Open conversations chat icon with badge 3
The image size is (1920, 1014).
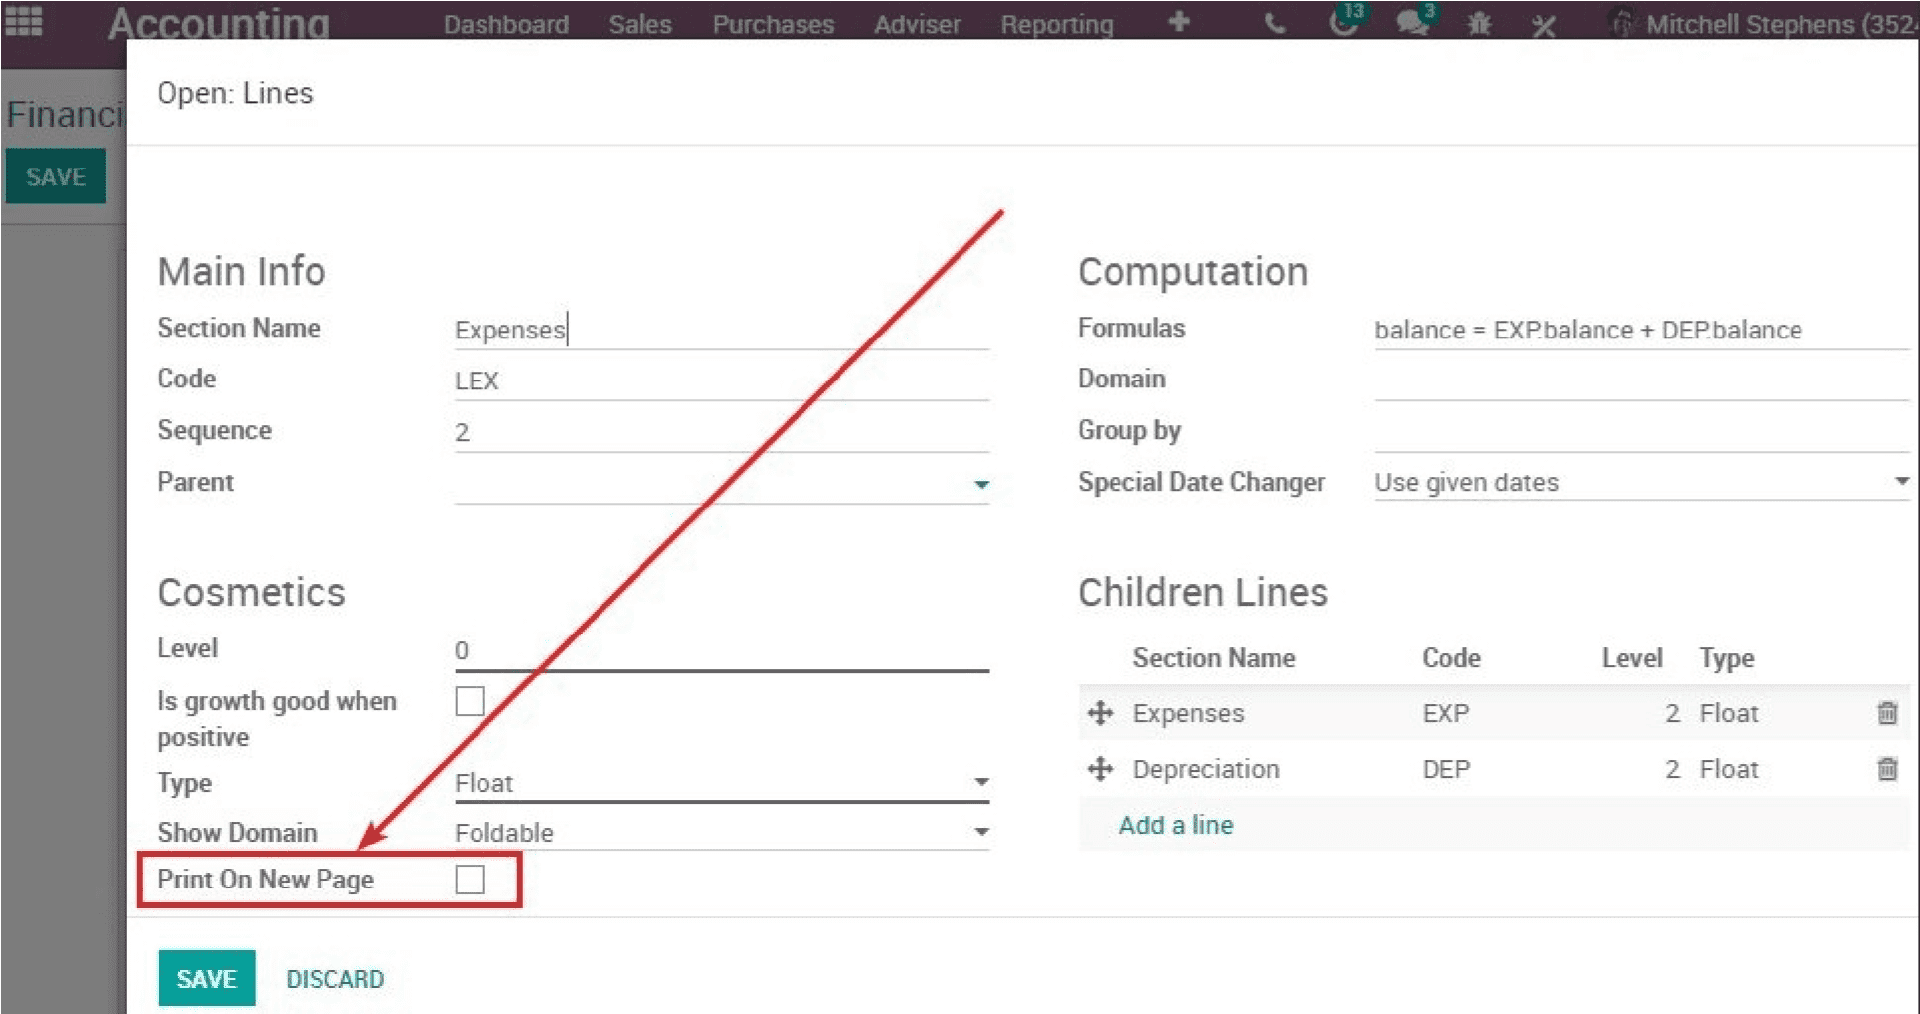[1415, 20]
